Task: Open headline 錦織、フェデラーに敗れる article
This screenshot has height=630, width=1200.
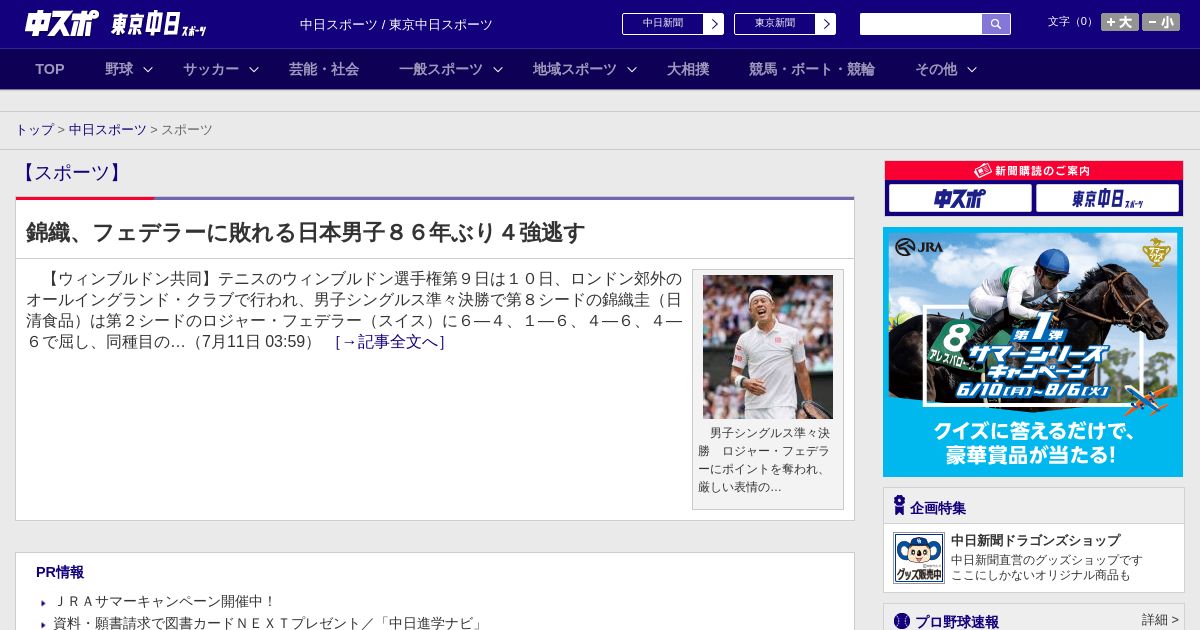Action: tap(306, 233)
